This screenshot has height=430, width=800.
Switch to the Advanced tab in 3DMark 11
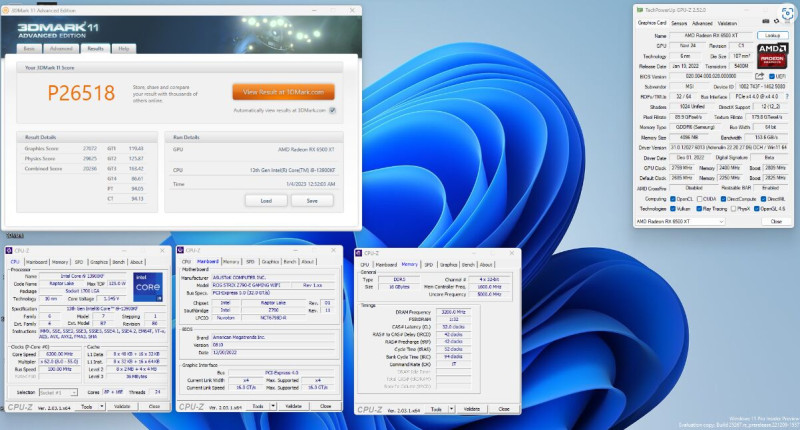point(61,48)
